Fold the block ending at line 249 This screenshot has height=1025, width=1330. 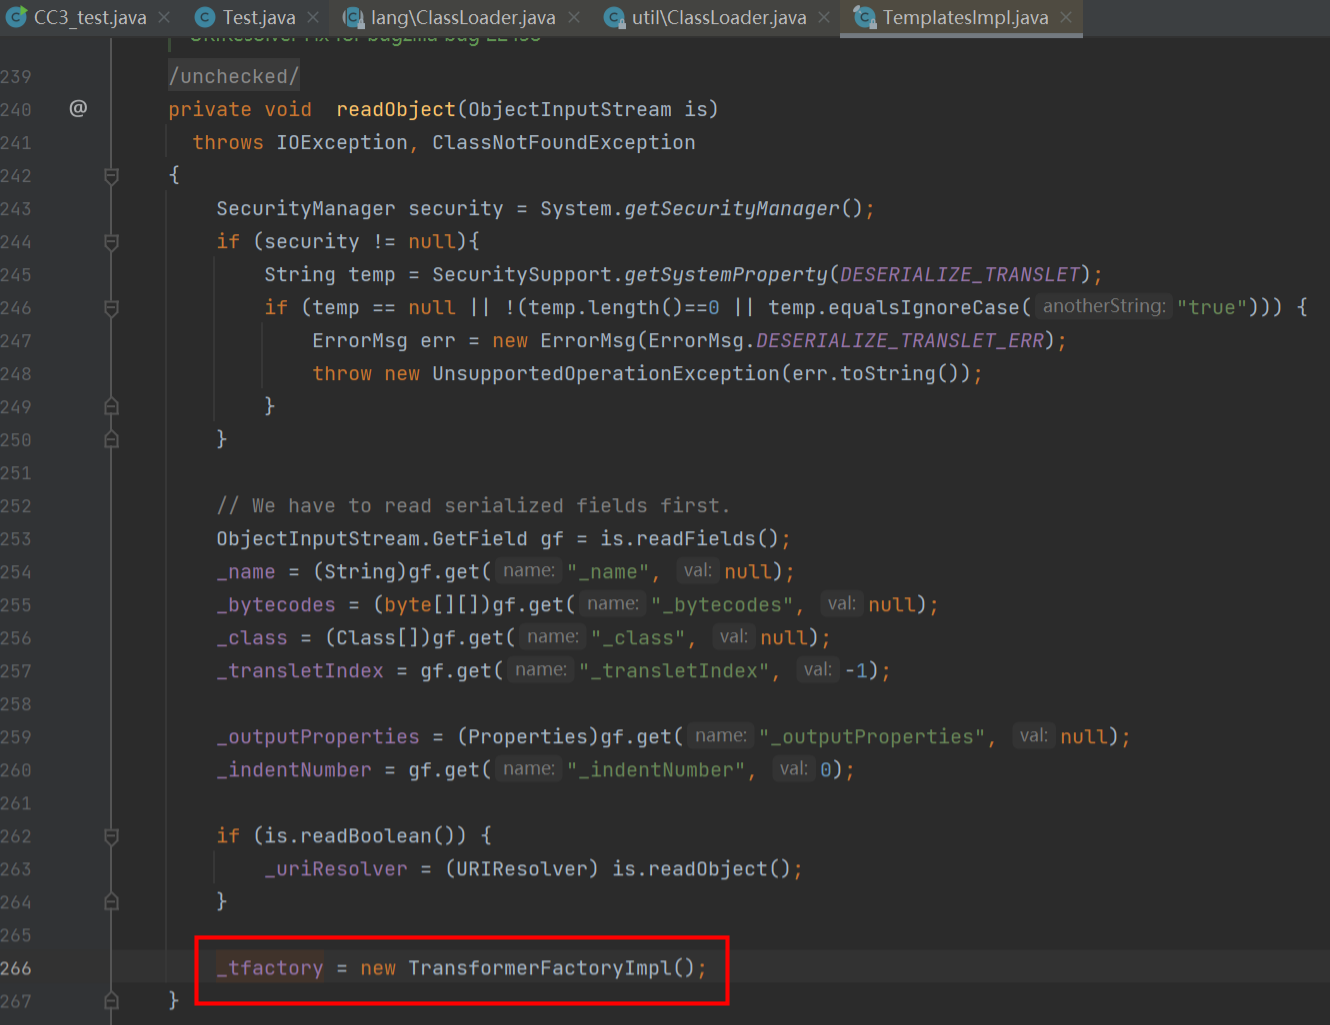tap(111, 406)
